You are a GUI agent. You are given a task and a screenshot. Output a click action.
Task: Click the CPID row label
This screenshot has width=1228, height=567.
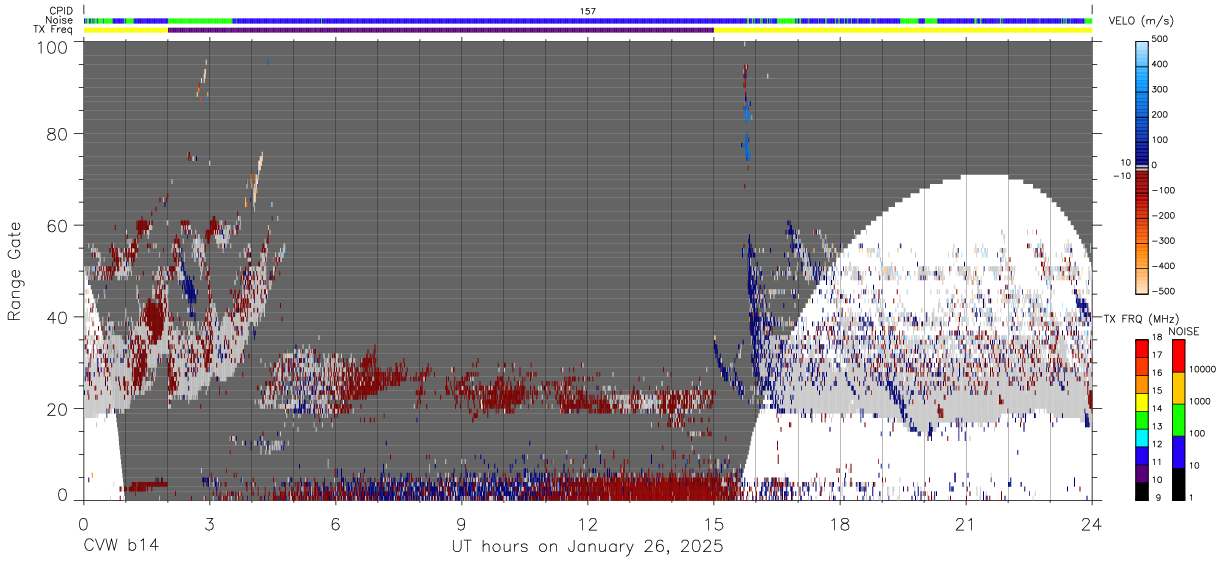point(61,11)
